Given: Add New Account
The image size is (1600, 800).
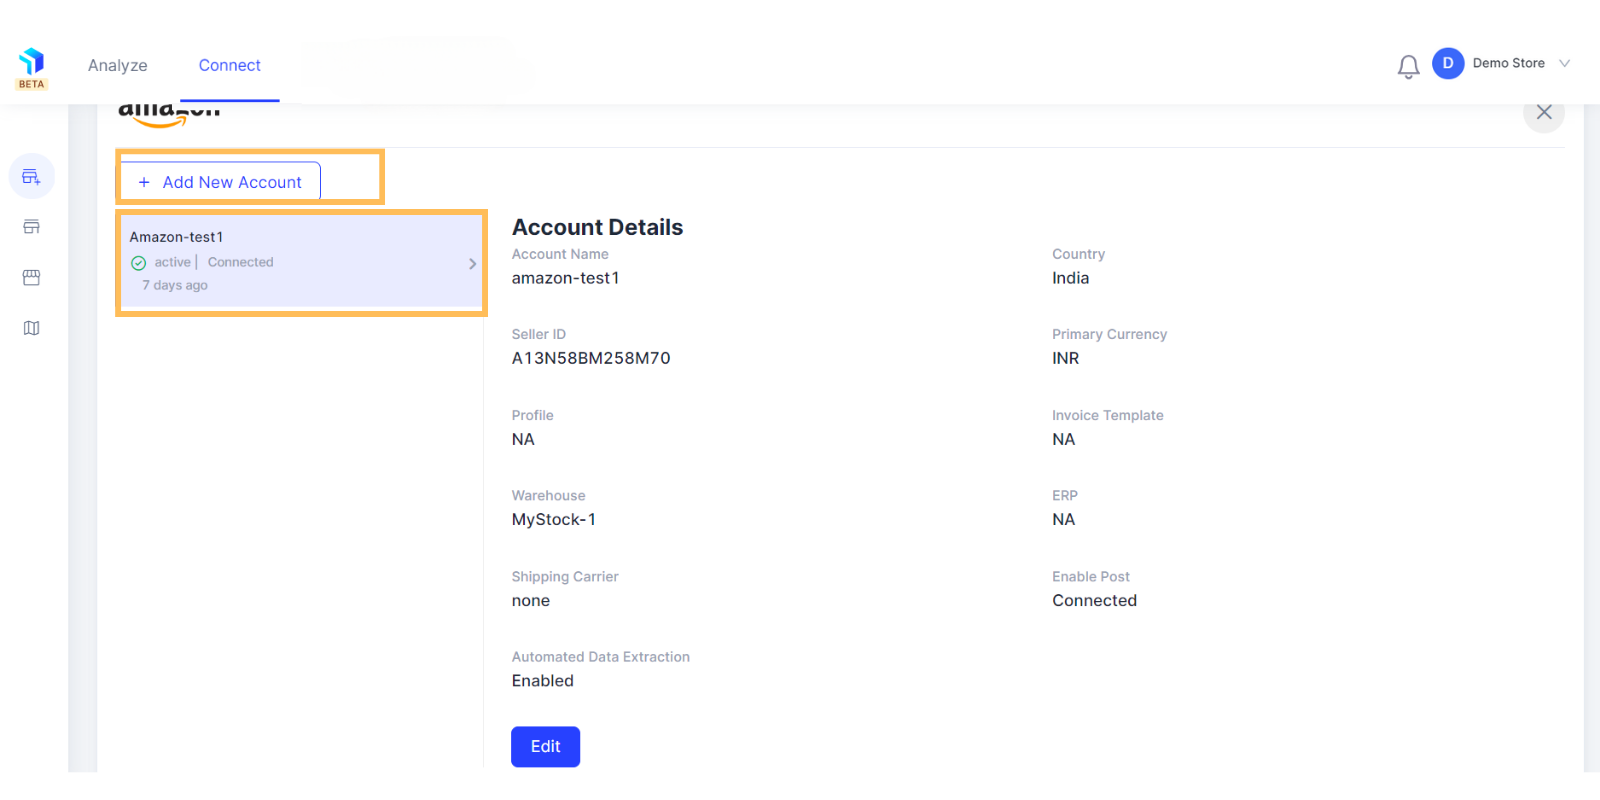Looking at the screenshot, I should tap(220, 182).
